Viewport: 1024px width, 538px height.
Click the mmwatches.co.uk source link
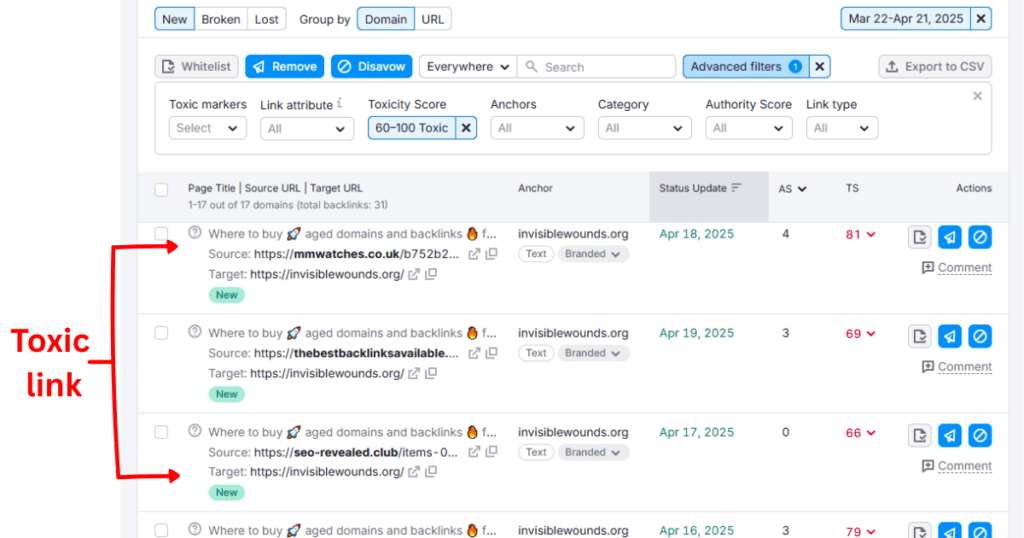pyautogui.click(x=357, y=254)
